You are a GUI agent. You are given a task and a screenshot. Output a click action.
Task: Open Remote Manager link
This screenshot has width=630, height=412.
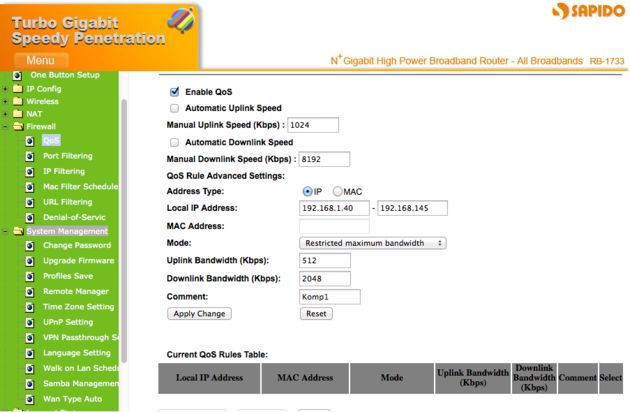[x=76, y=291]
